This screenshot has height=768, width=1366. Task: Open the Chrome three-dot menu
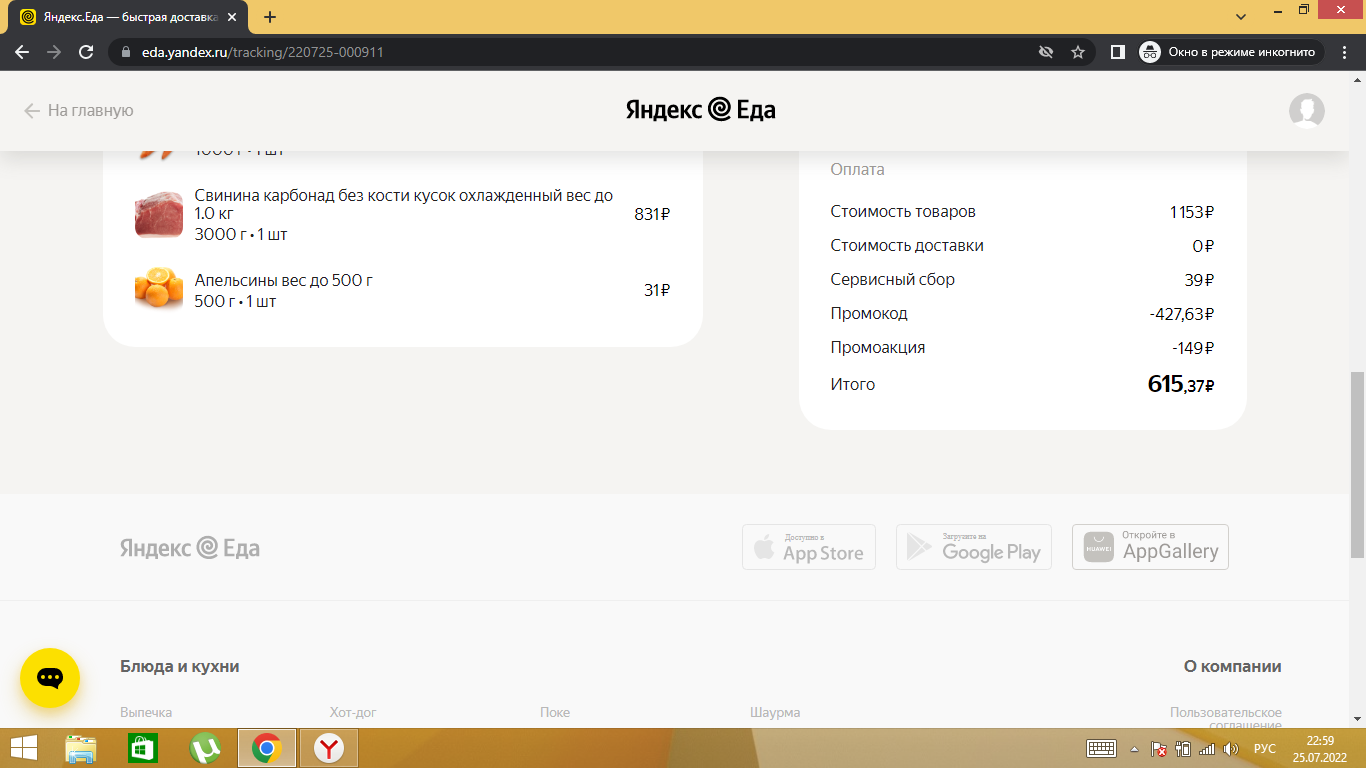pos(1345,52)
